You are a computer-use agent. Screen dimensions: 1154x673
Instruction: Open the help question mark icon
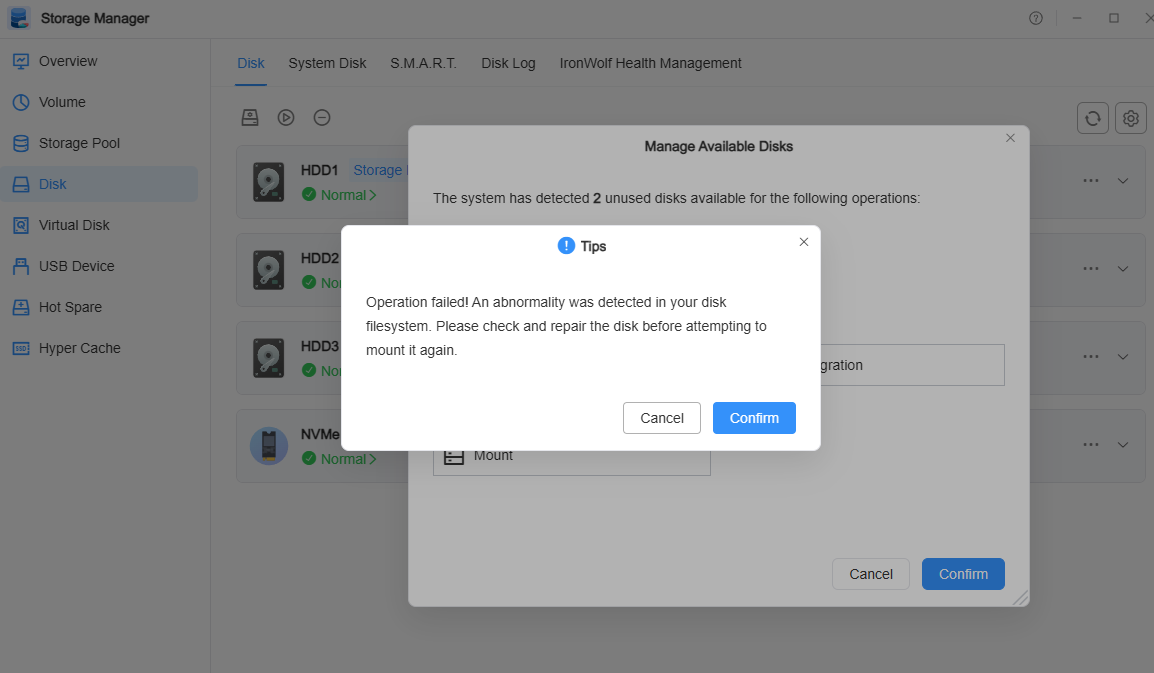(1036, 18)
